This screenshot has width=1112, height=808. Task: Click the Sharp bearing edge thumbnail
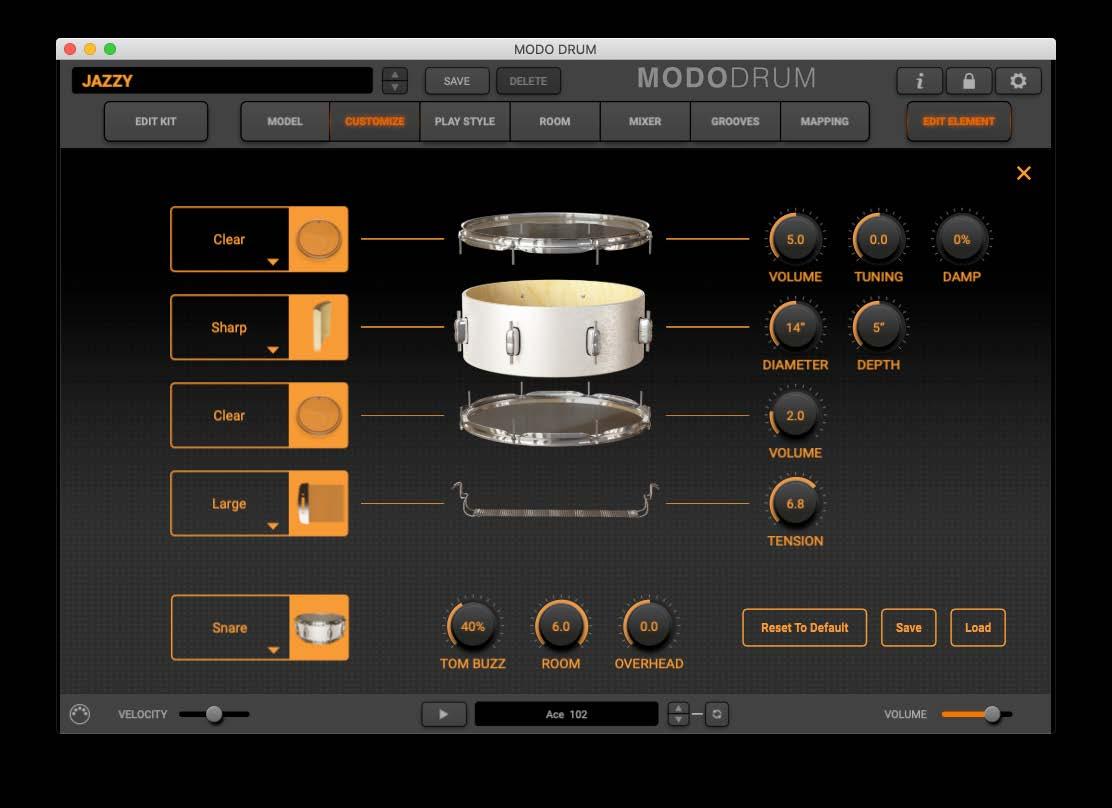click(318, 327)
